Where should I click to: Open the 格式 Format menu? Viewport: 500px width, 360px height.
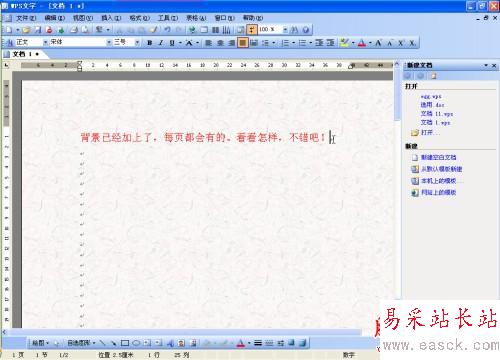coord(140,18)
